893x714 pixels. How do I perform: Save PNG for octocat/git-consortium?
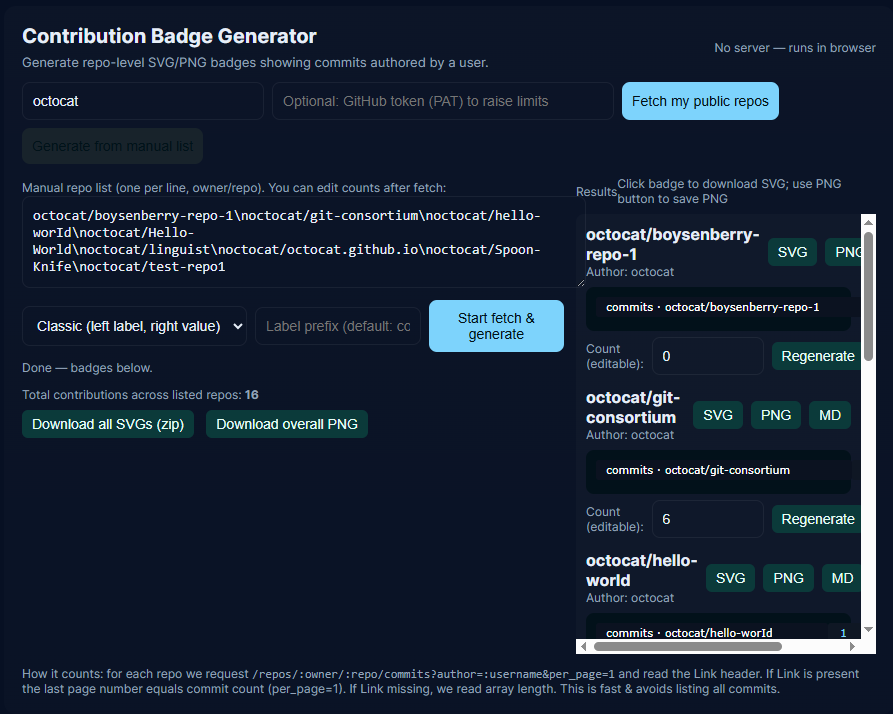[775, 414]
